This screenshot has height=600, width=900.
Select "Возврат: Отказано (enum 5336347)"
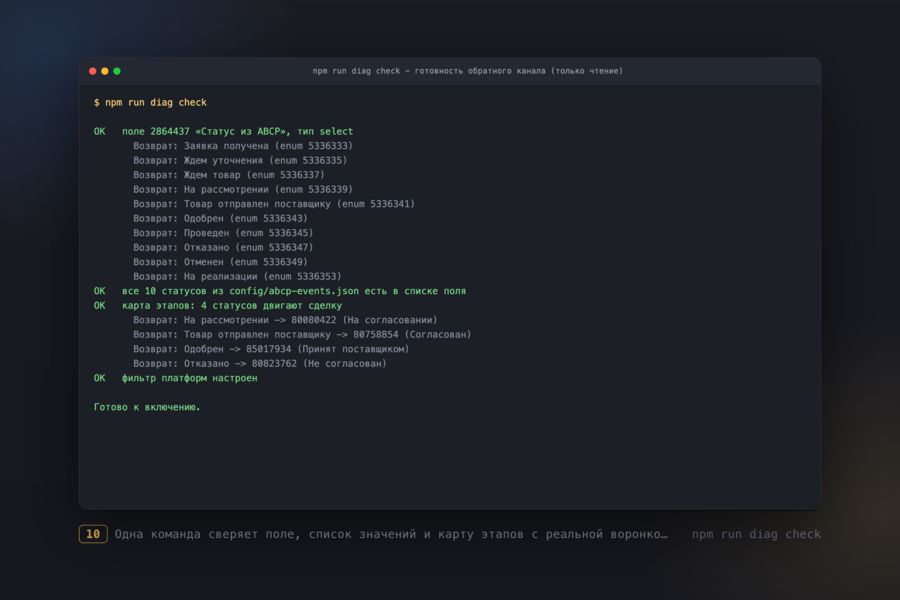coord(223,247)
